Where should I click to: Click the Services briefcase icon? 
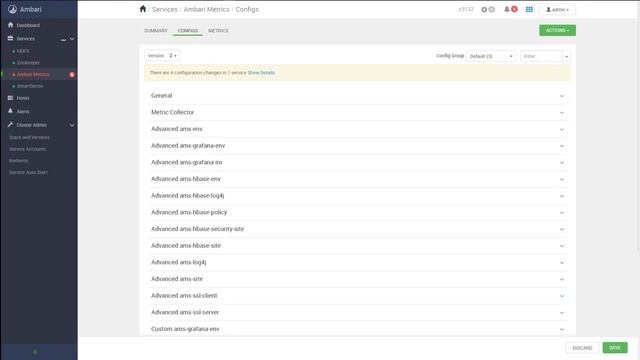pyautogui.click(x=11, y=38)
